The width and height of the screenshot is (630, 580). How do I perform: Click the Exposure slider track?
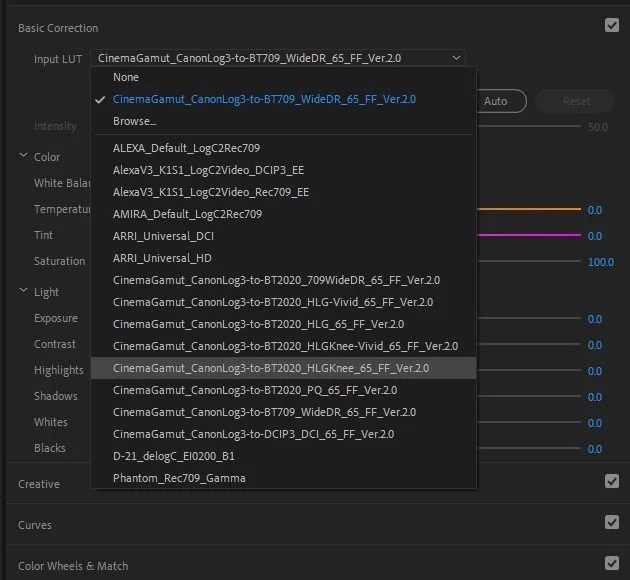coord(529,318)
